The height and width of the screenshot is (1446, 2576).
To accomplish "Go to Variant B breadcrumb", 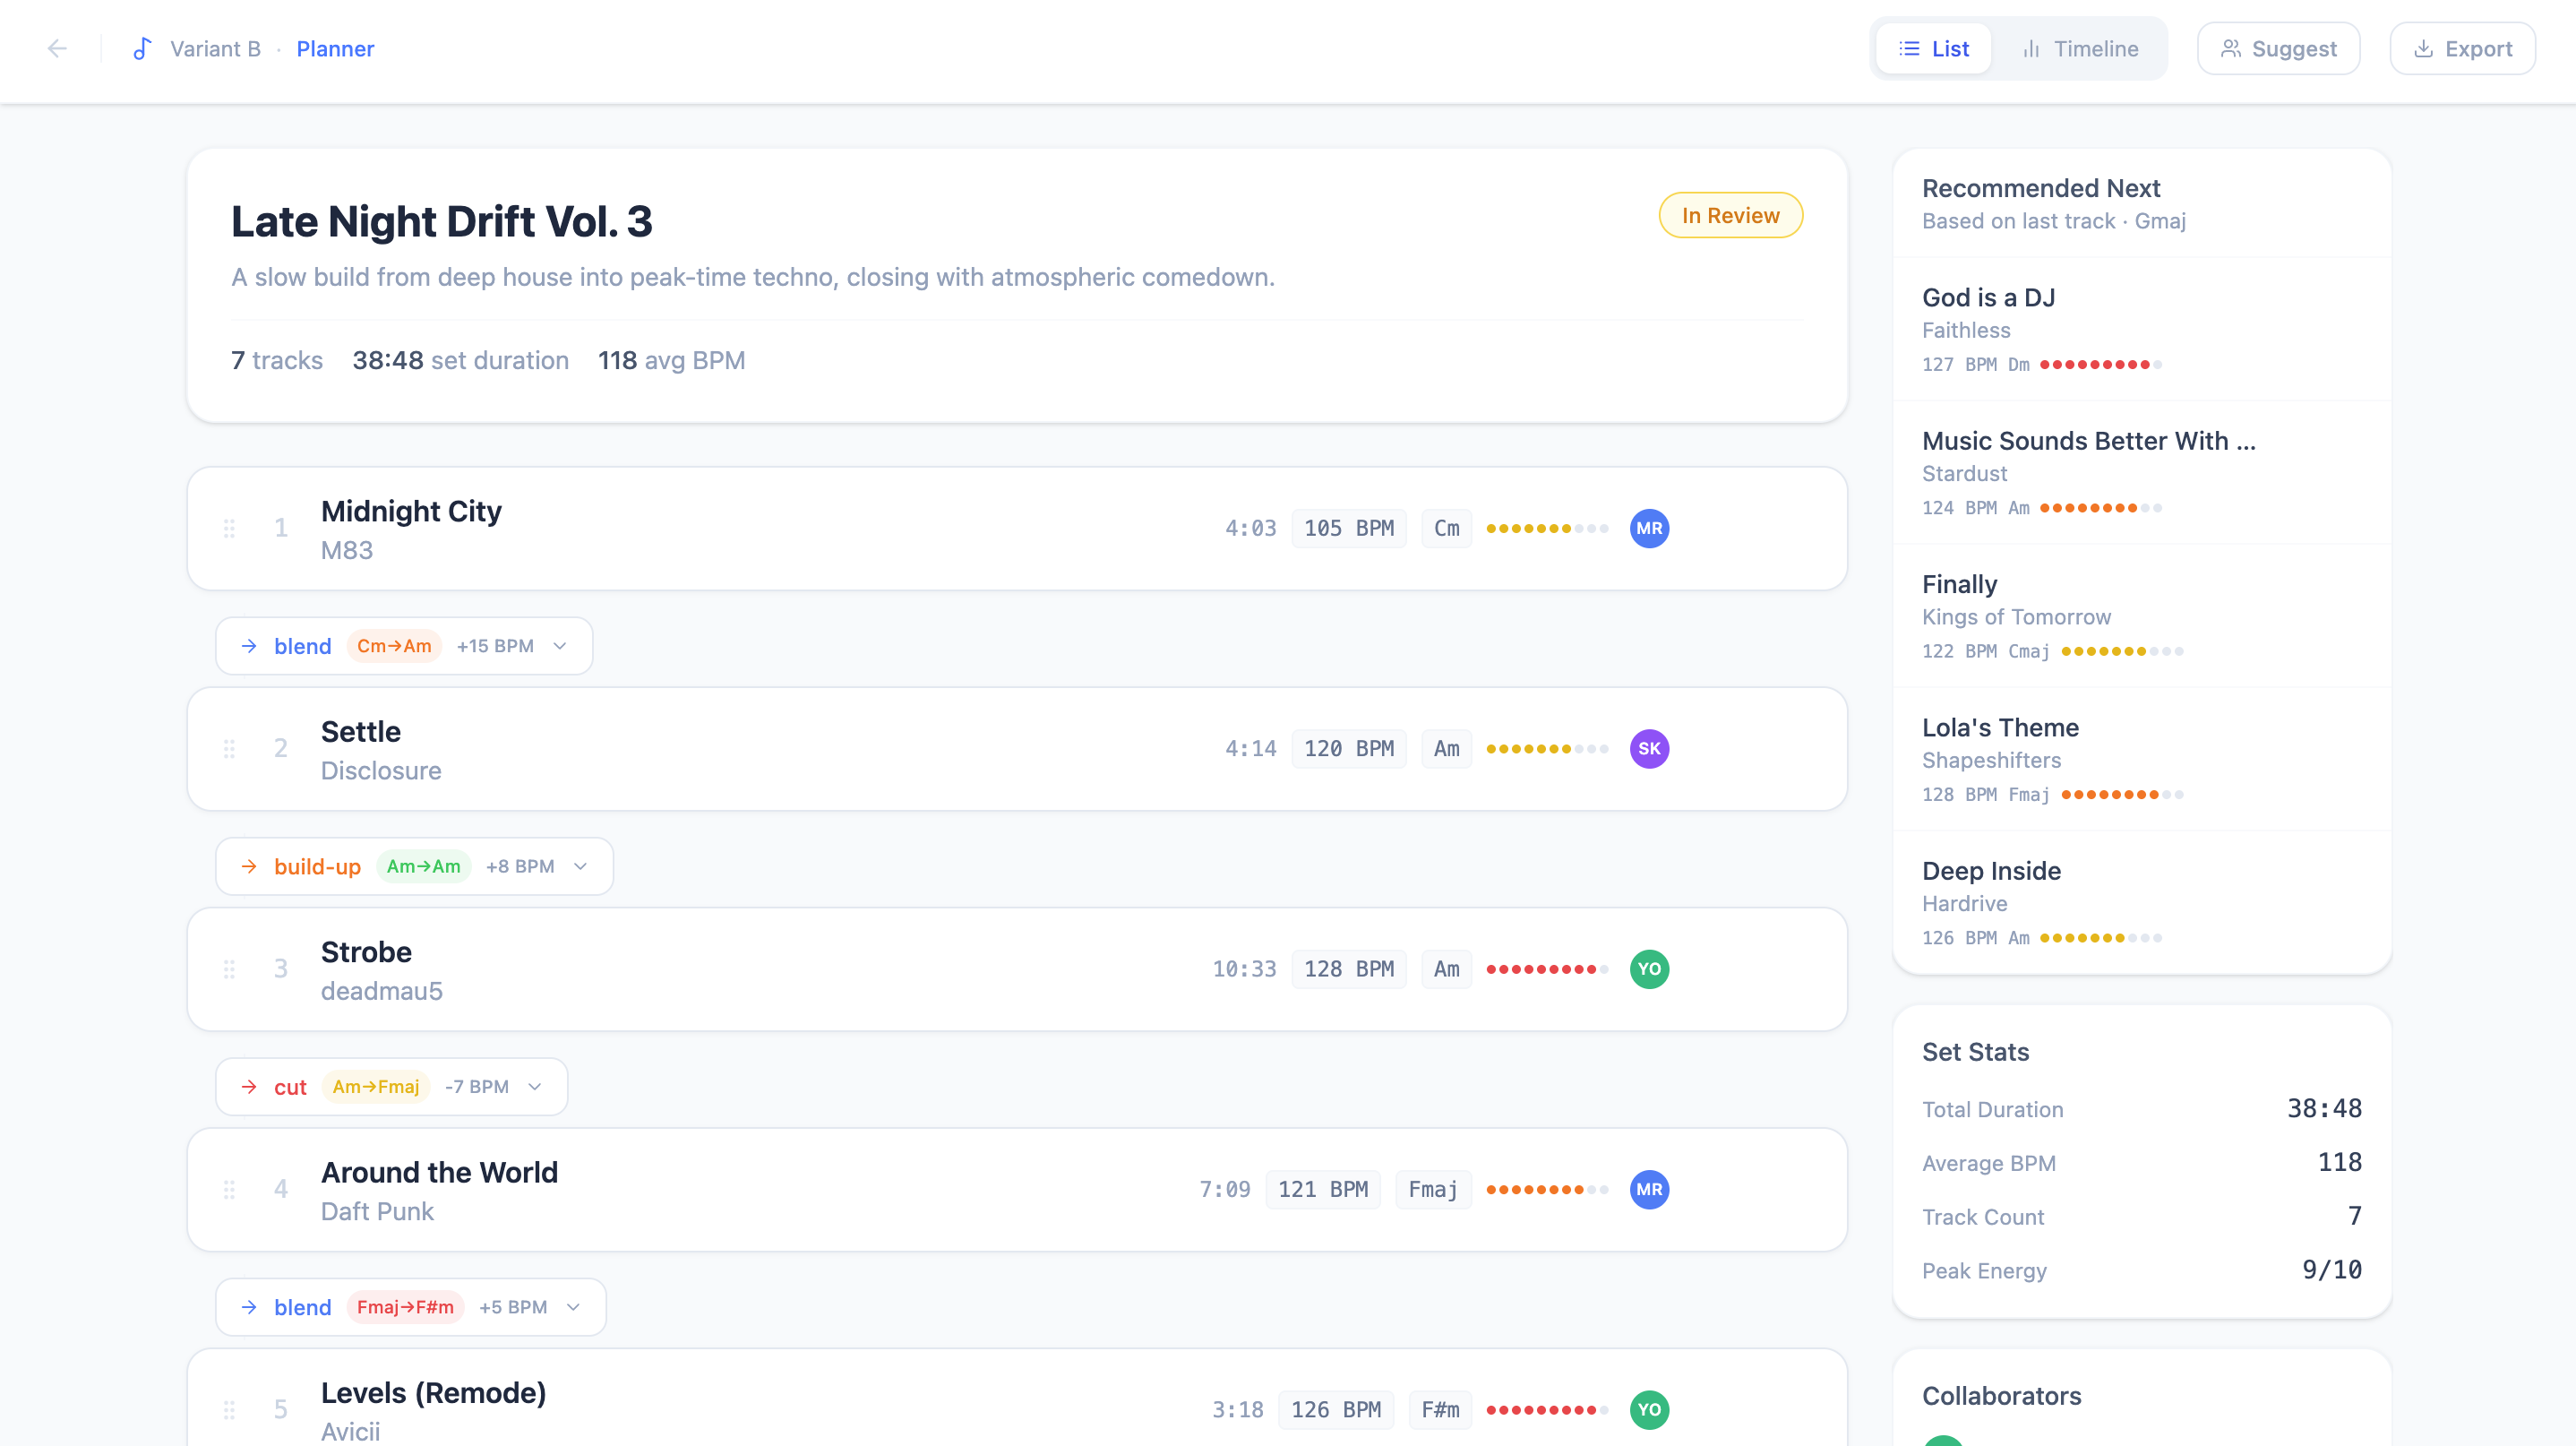I will pos(215,48).
